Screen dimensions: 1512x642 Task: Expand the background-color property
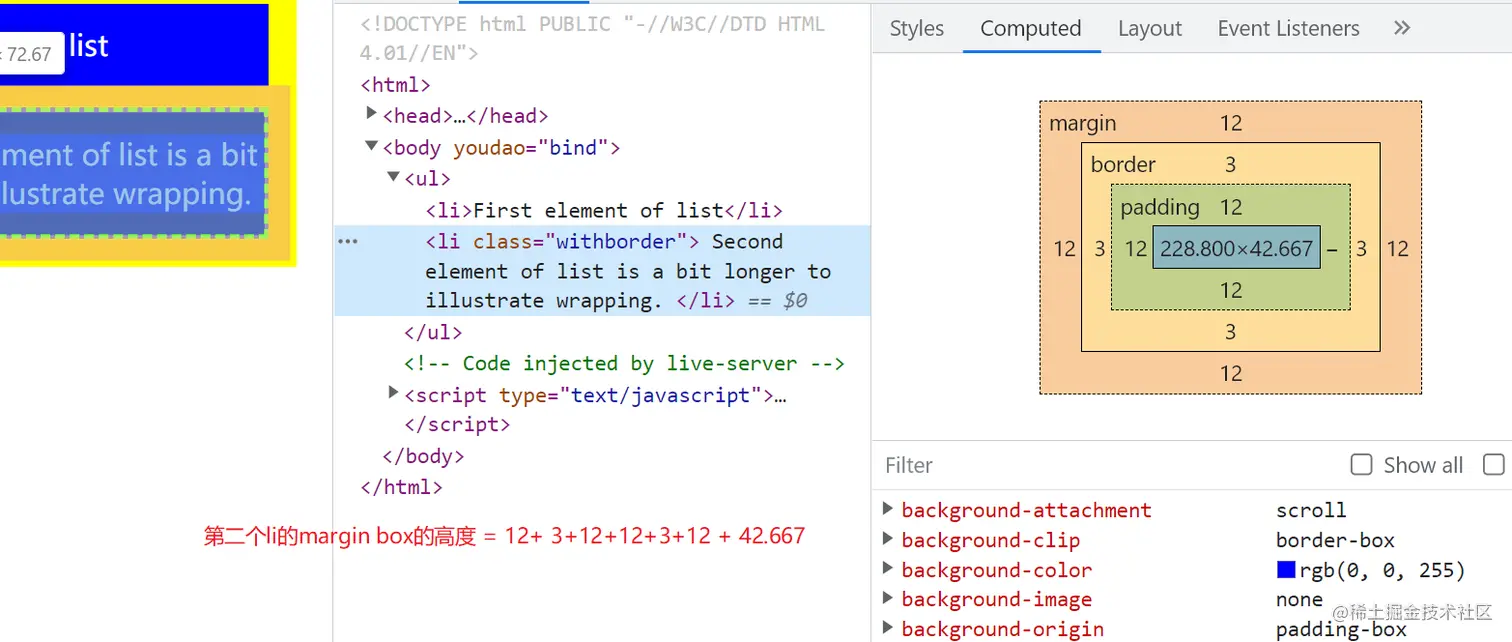(x=888, y=569)
